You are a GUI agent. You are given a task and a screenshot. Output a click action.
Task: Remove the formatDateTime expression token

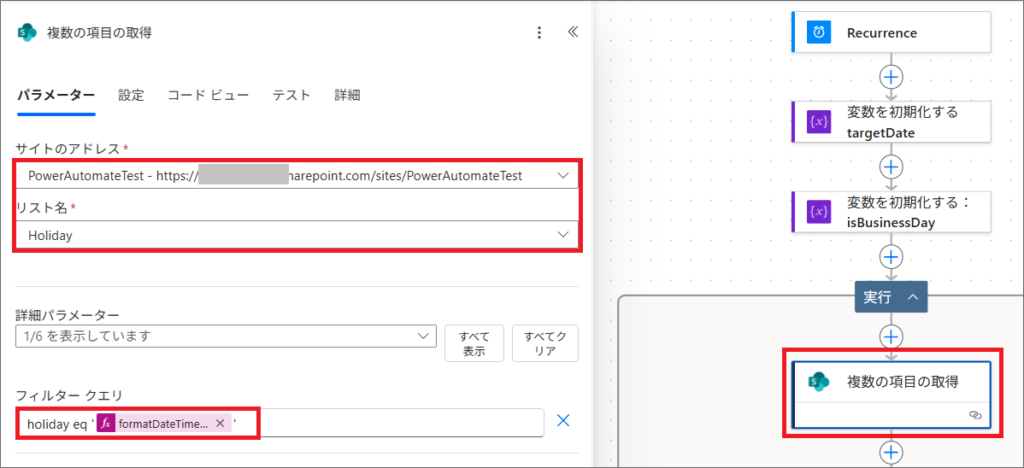click(x=220, y=423)
